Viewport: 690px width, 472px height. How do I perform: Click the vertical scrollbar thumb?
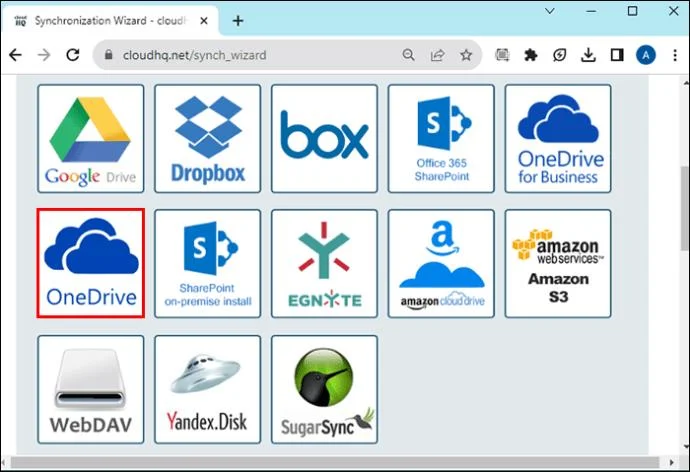point(685,208)
